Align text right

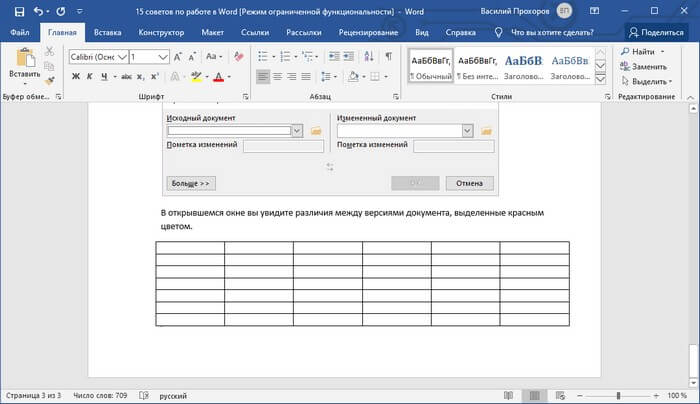coord(292,77)
